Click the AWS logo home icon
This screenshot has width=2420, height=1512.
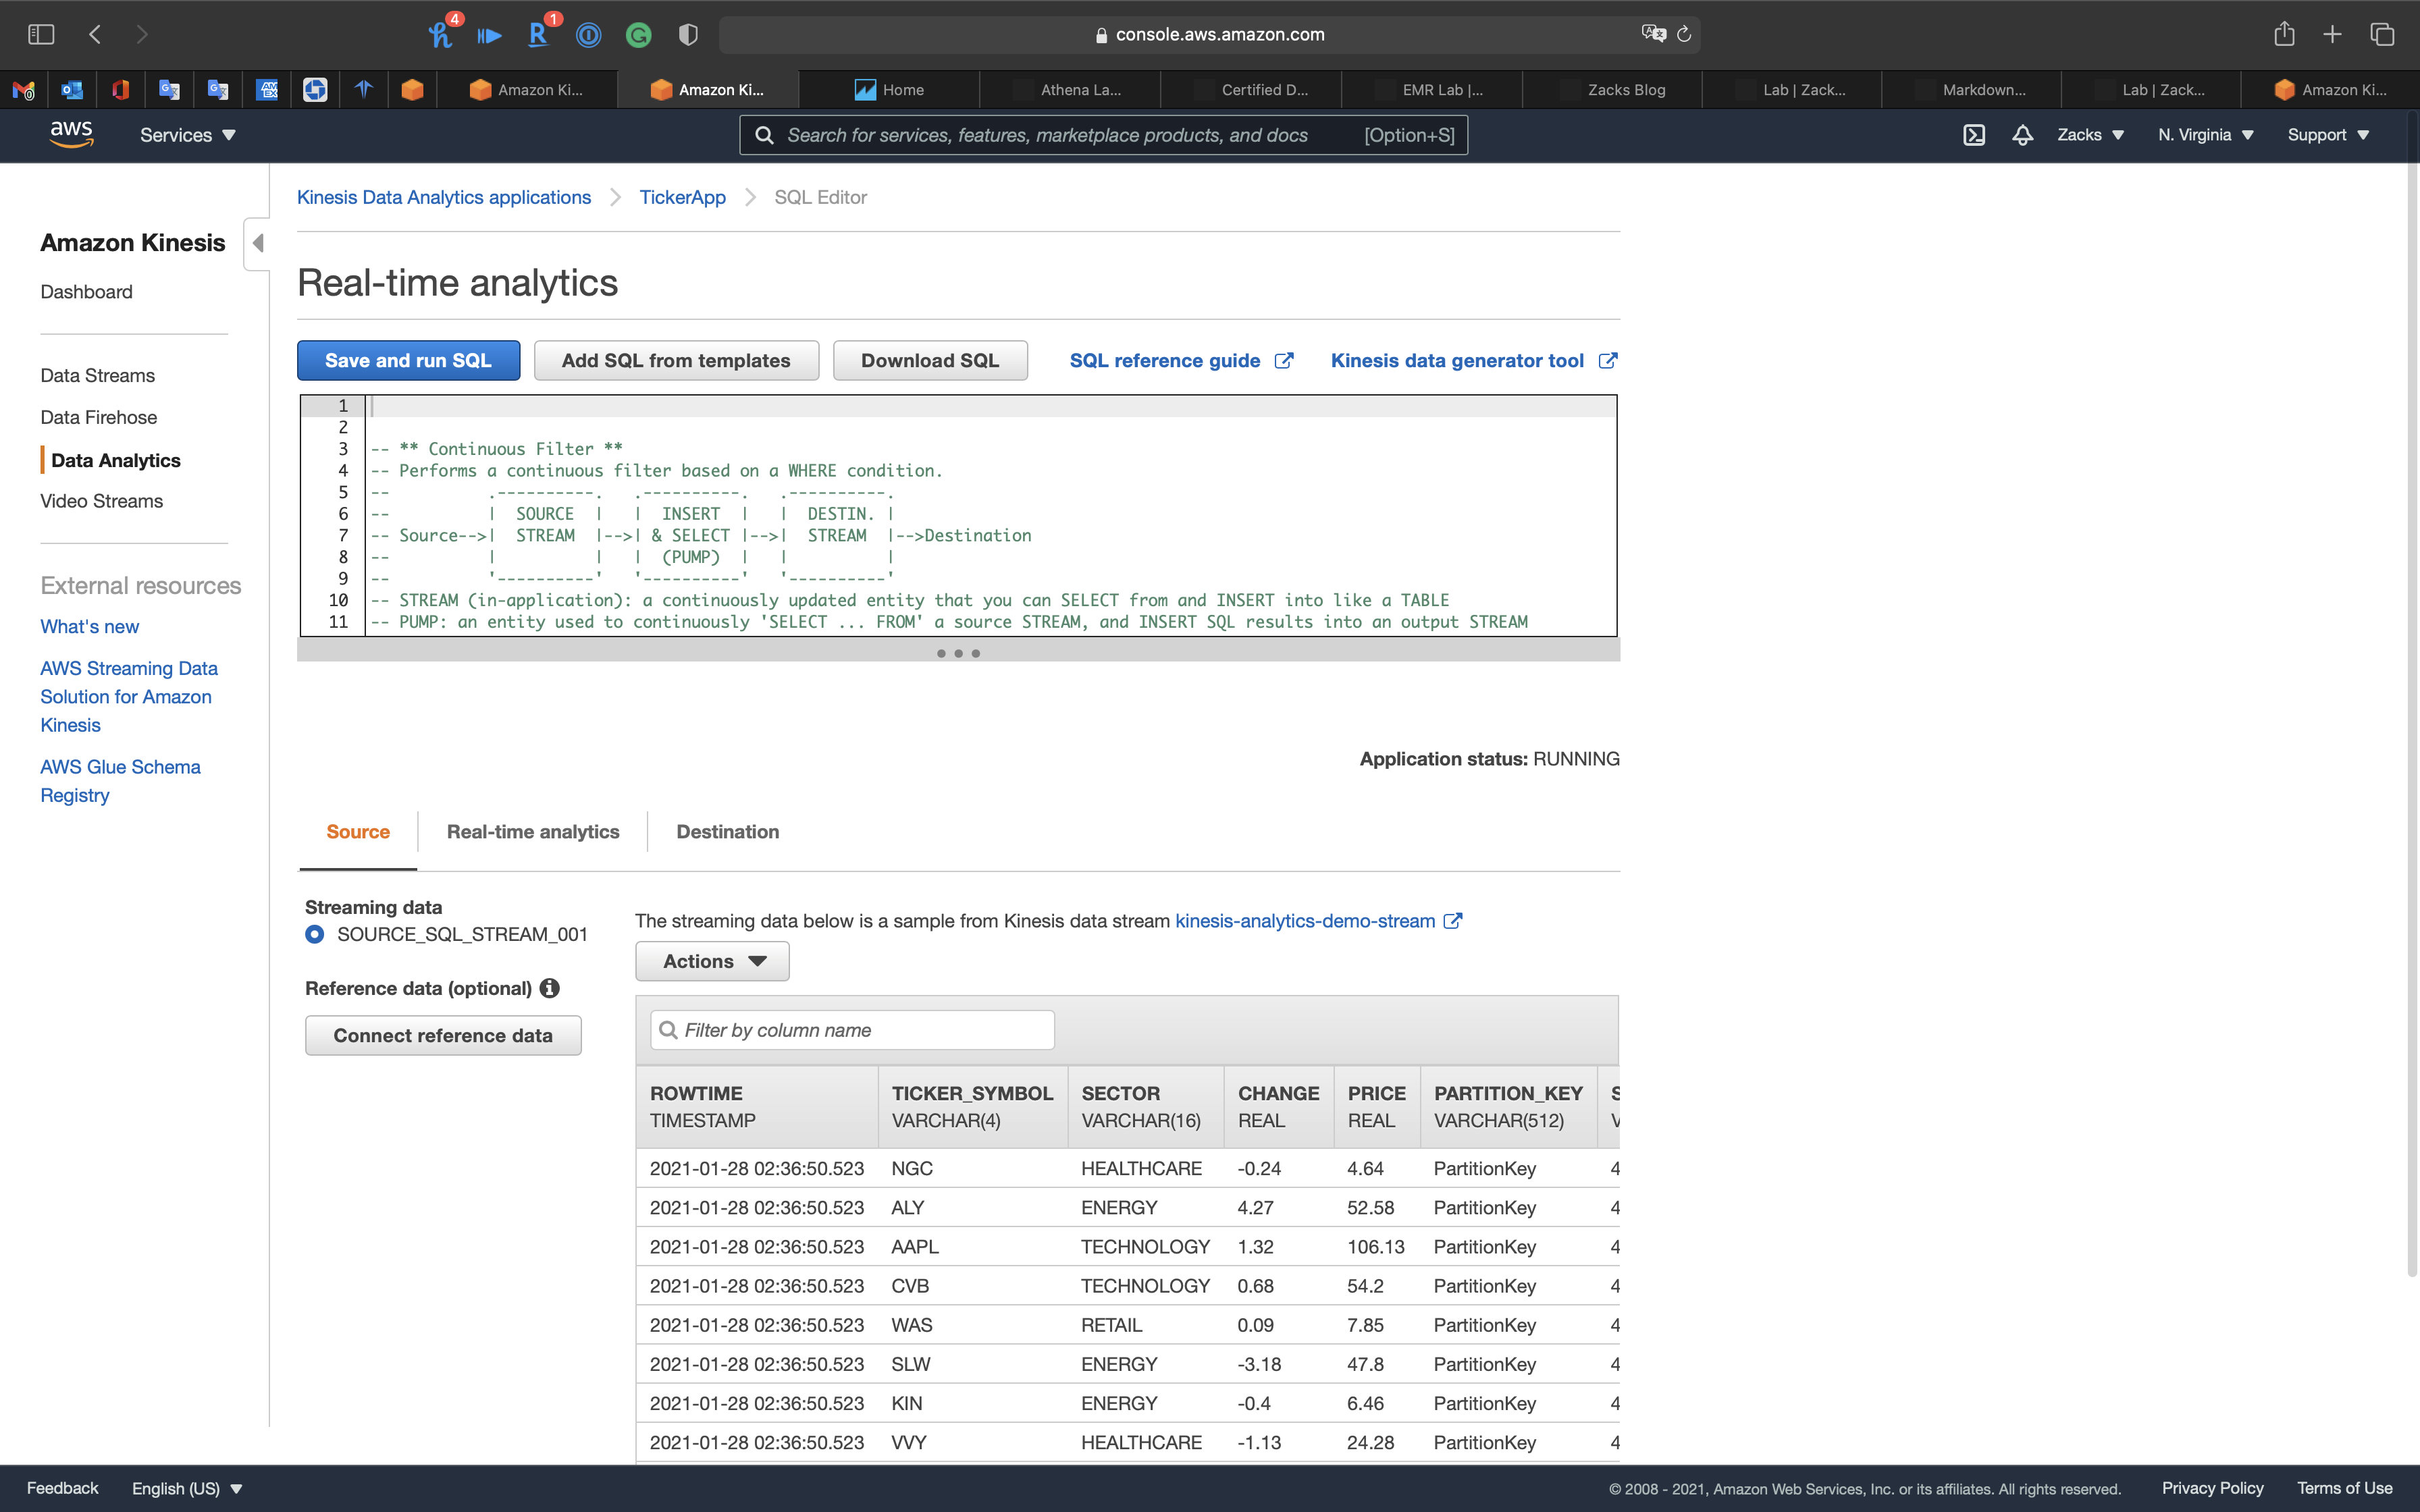pyautogui.click(x=71, y=134)
